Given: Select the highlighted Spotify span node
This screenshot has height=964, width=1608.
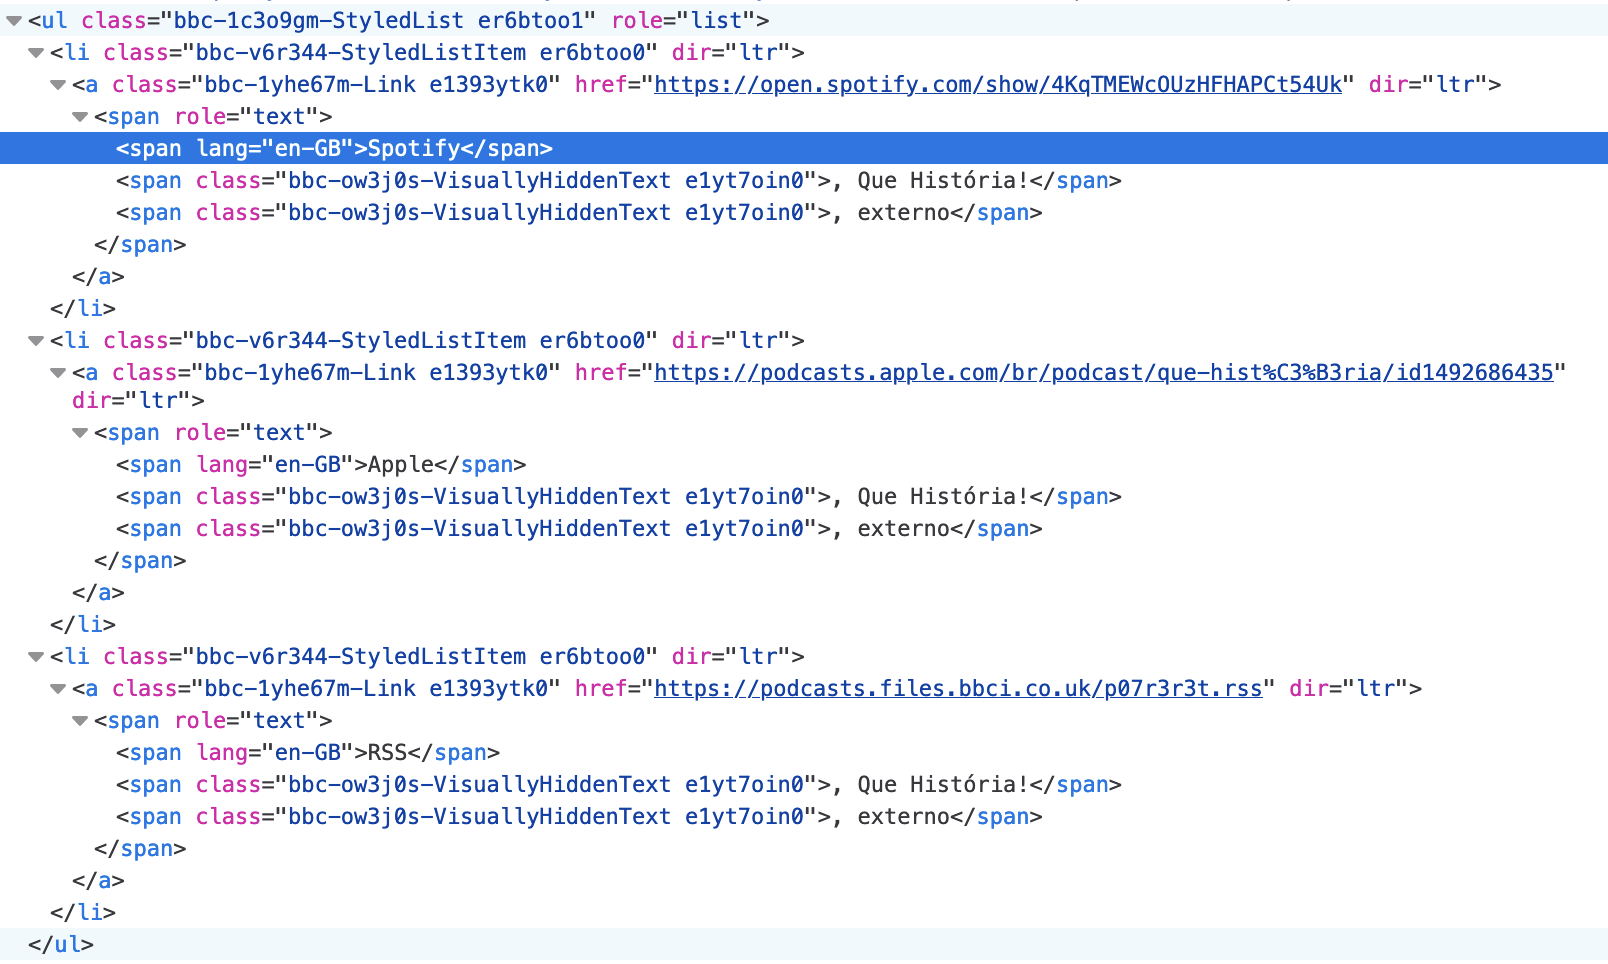Looking at the screenshot, I should (330, 148).
